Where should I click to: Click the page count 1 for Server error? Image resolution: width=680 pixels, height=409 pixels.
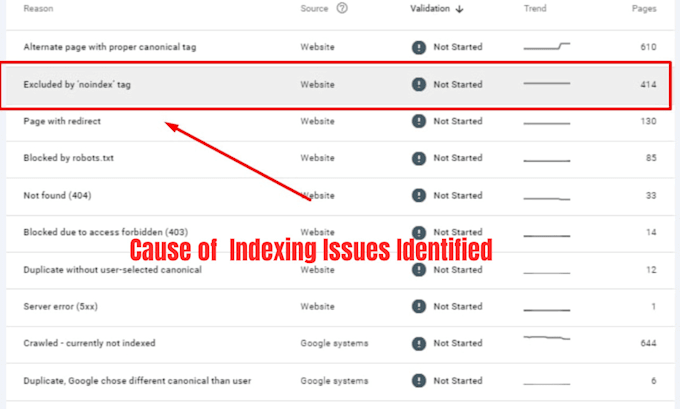(654, 307)
